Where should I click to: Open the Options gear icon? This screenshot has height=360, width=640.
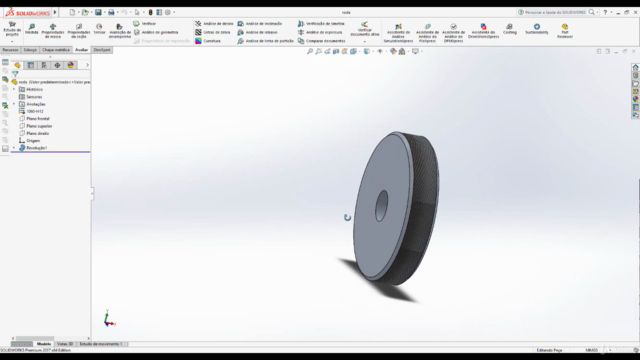point(168,12)
